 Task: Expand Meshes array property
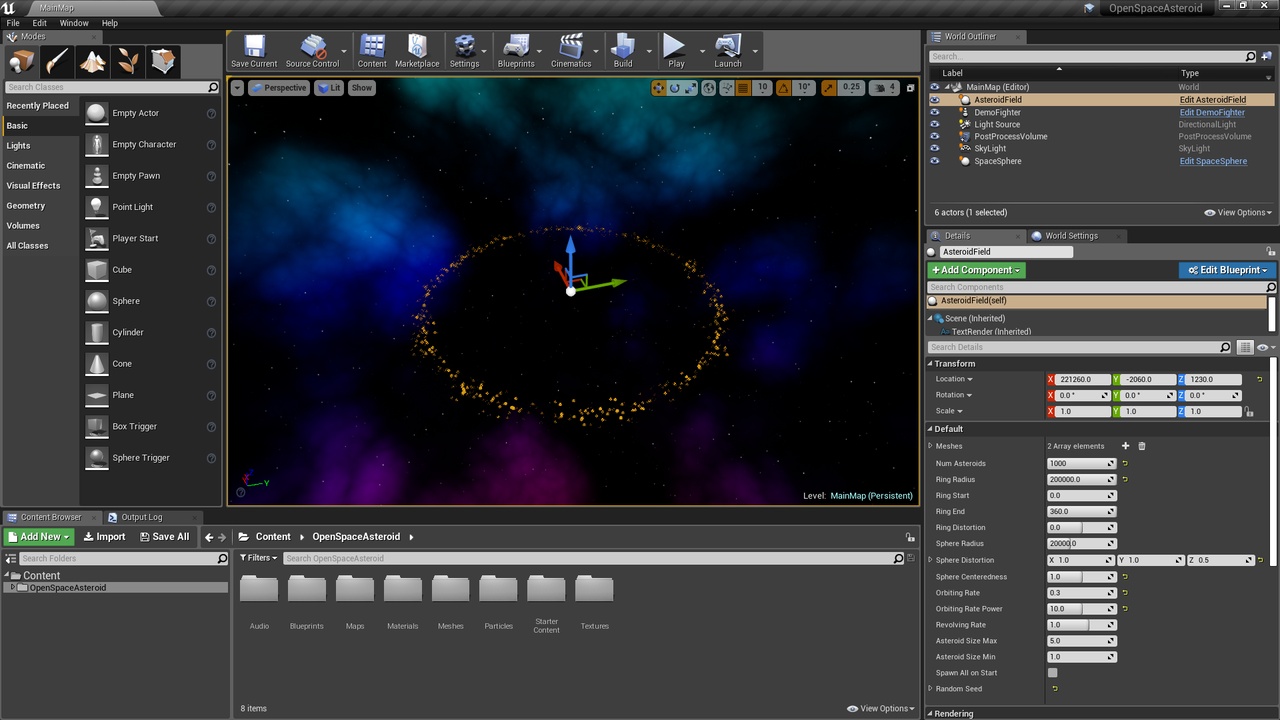coord(930,446)
